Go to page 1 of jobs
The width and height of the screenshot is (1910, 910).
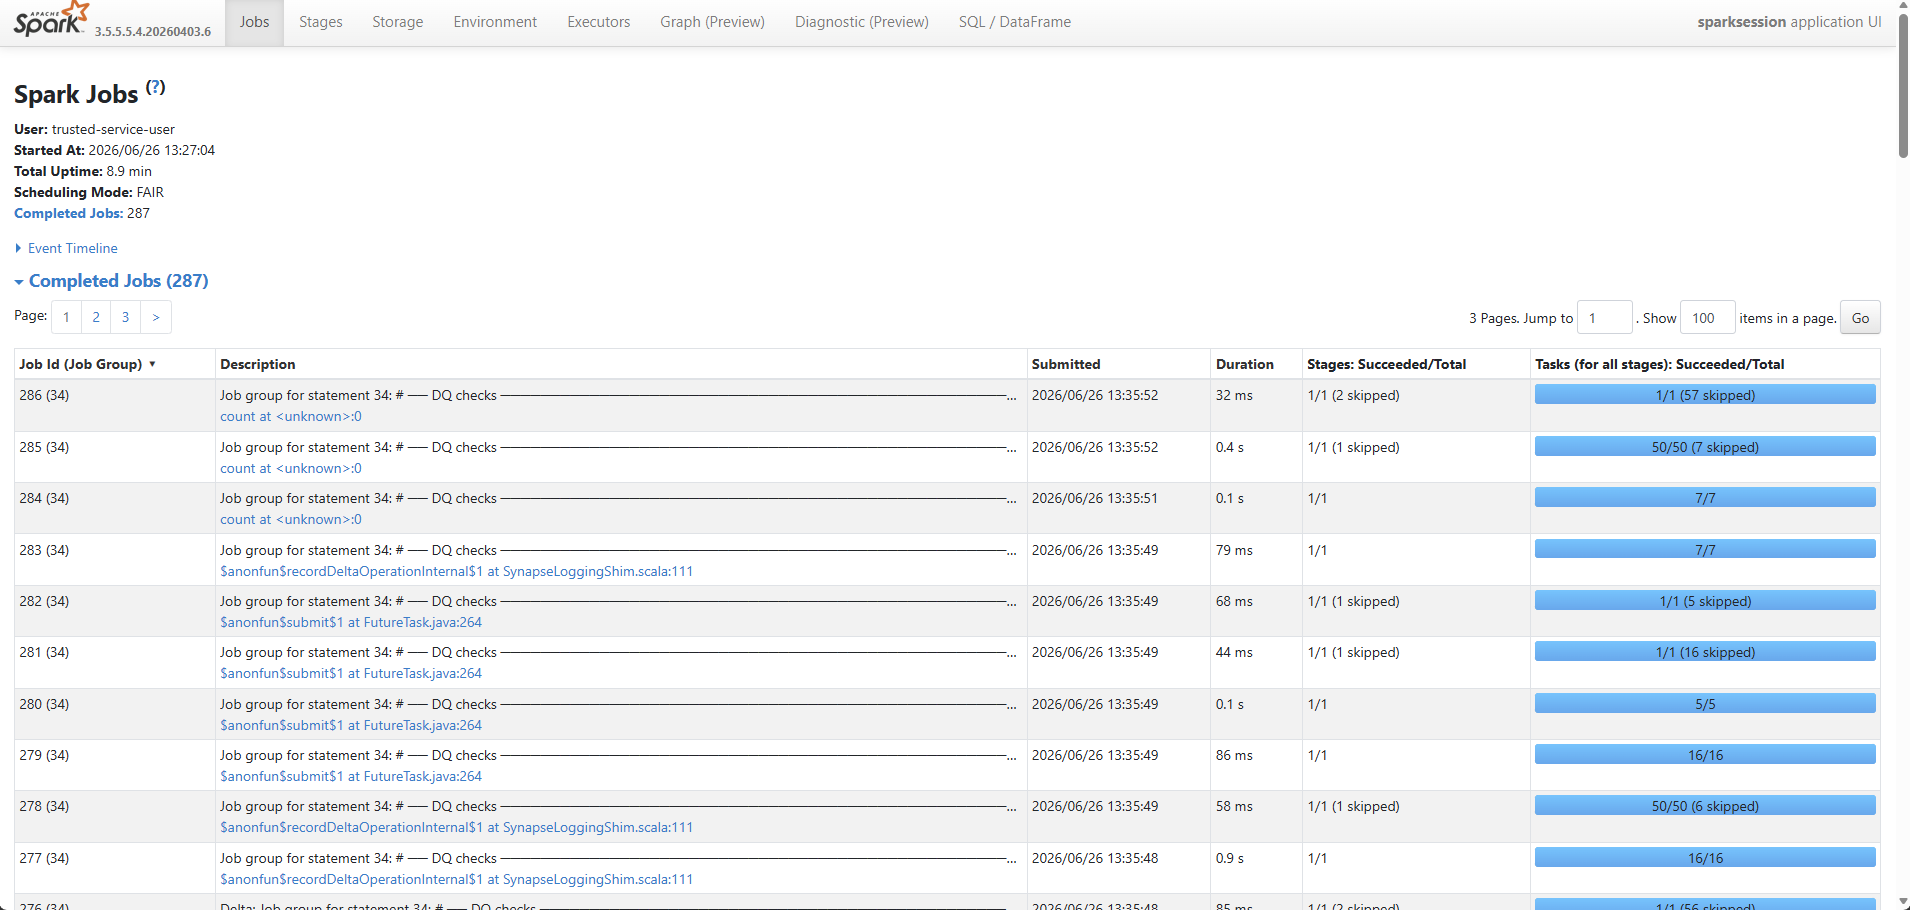pos(66,317)
